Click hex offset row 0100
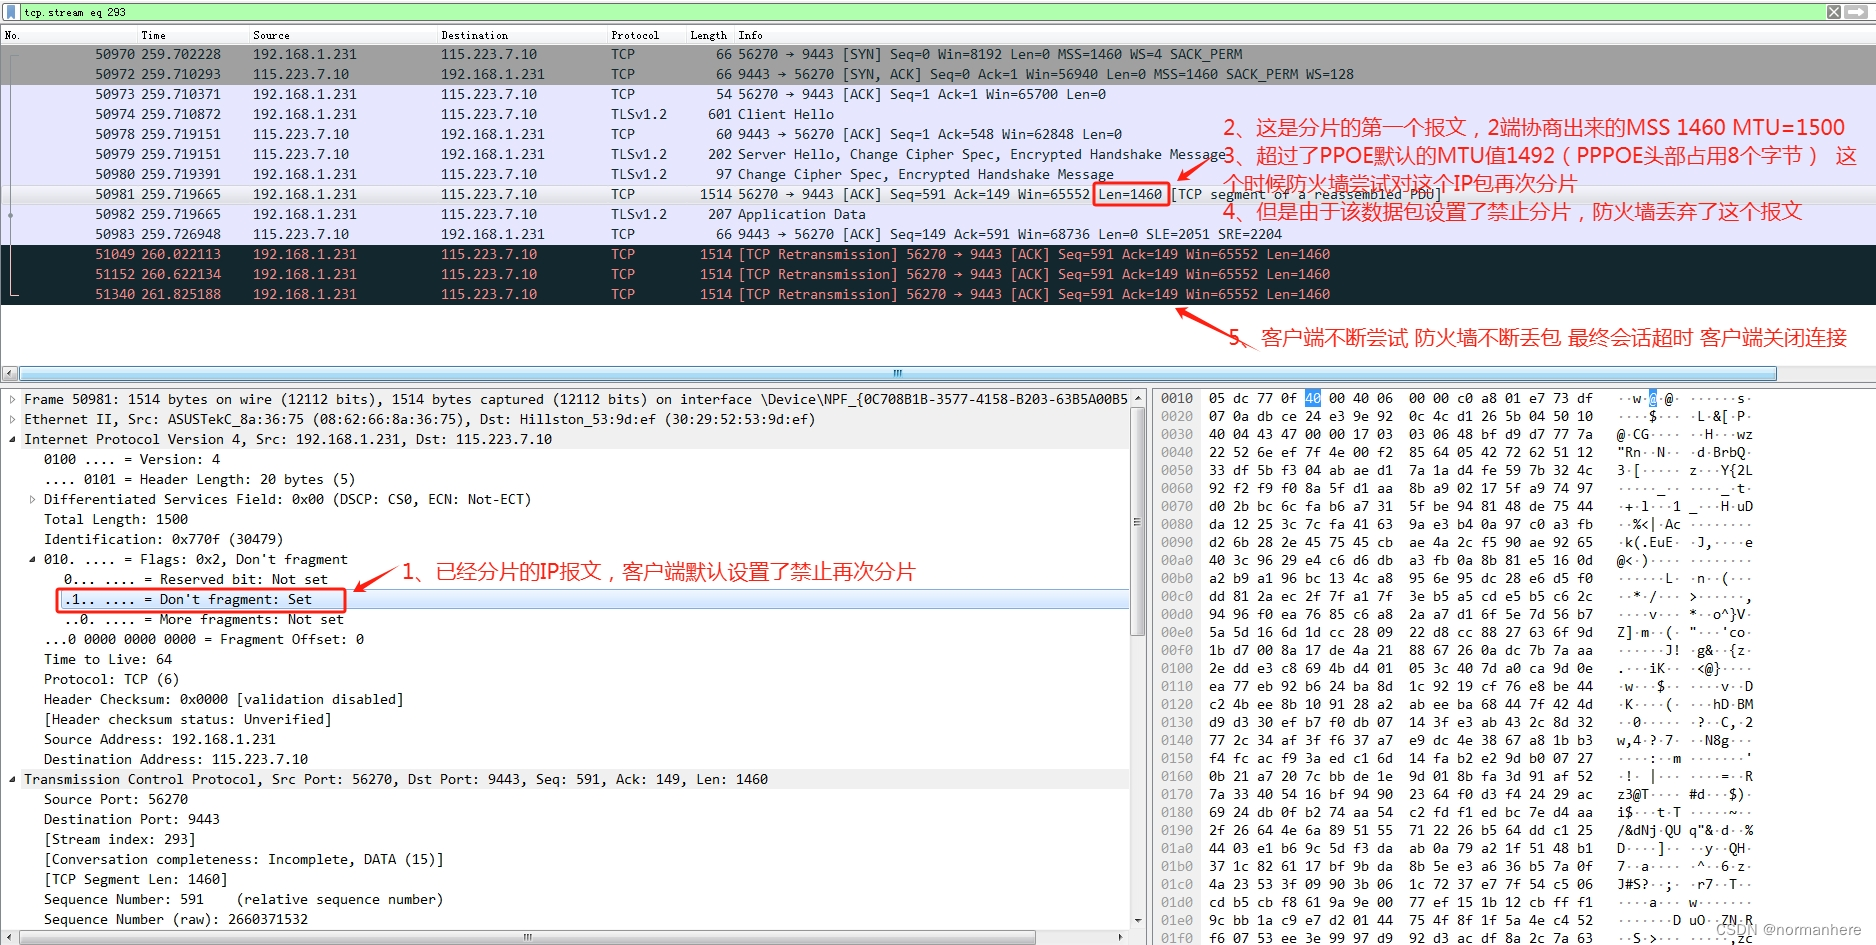The height and width of the screenshot is (945, 1876). tap(1176, 668)
